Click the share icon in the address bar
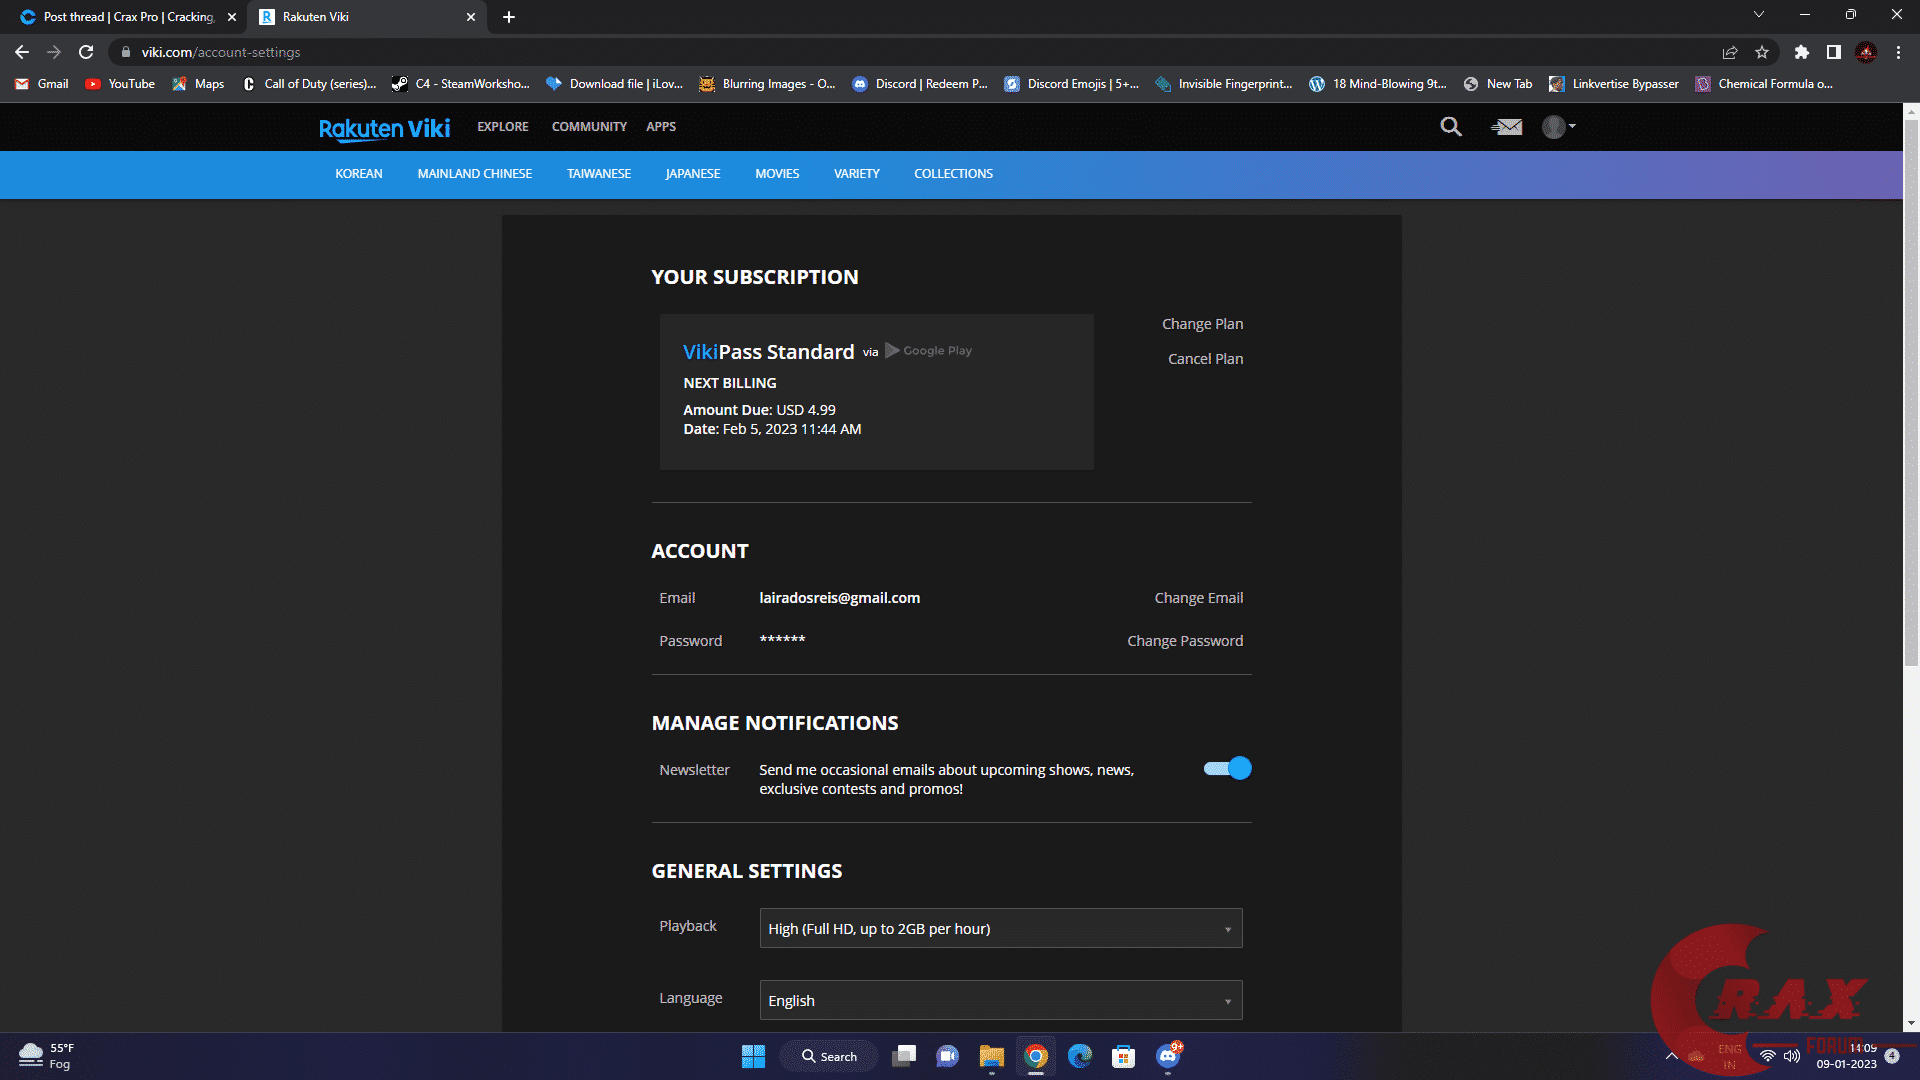The image size is (1920, 1080). [1729, 52]
